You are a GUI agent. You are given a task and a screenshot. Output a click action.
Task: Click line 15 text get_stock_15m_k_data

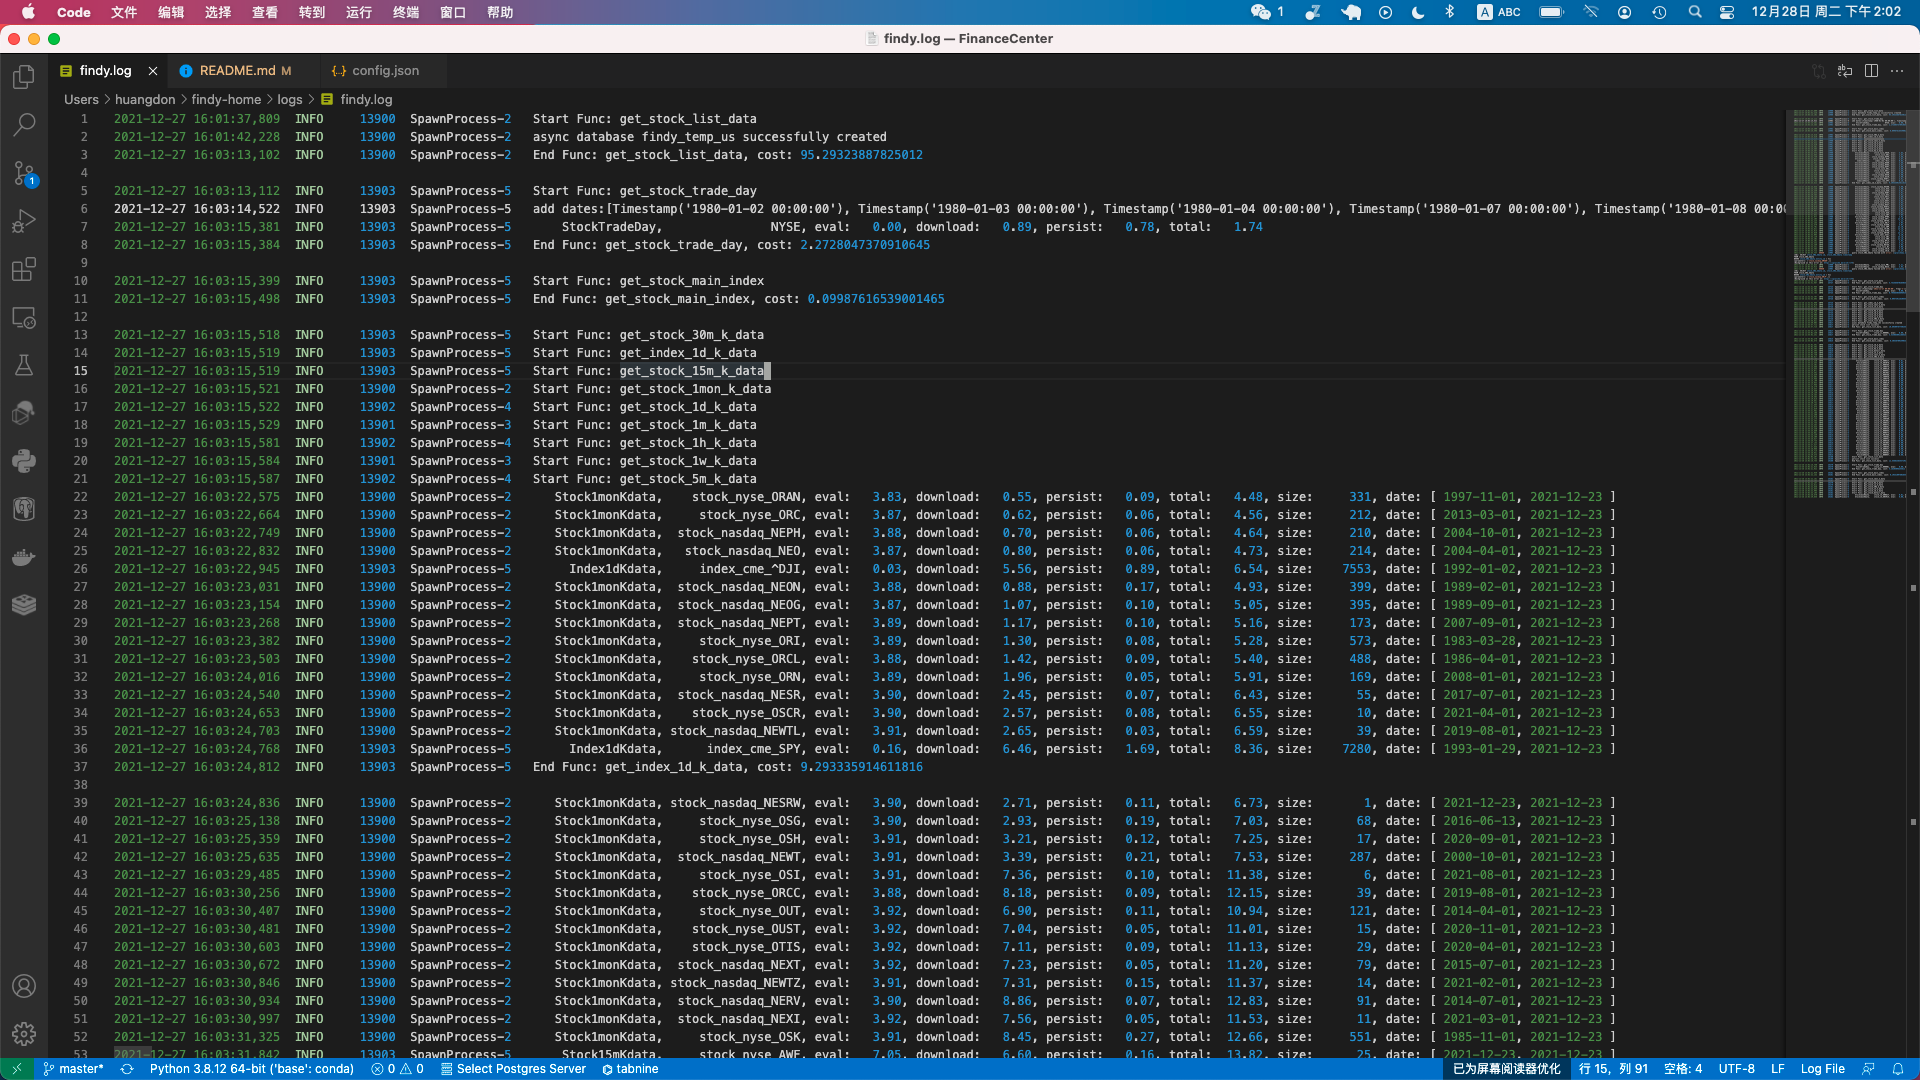[x=692, y=371]
